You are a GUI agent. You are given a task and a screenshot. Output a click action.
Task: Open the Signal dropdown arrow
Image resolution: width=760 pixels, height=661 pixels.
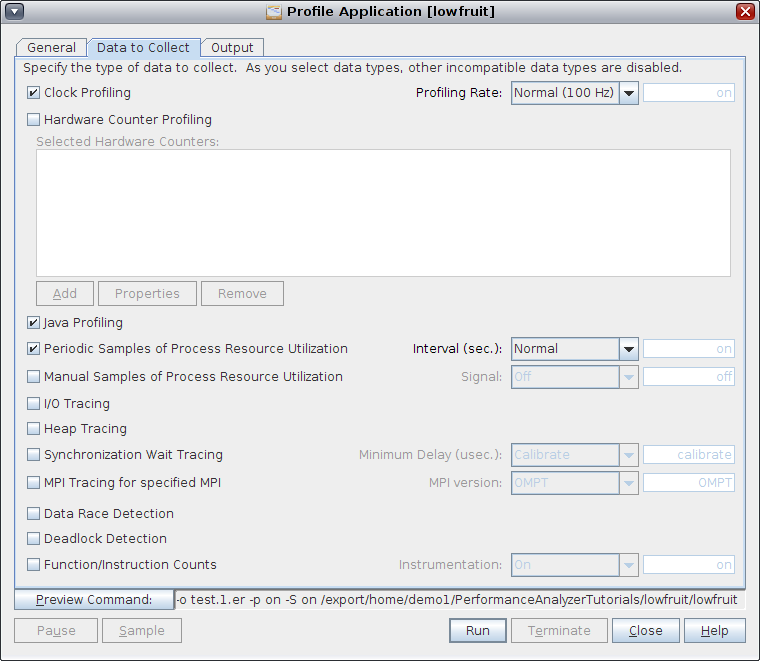pos(629,377)
